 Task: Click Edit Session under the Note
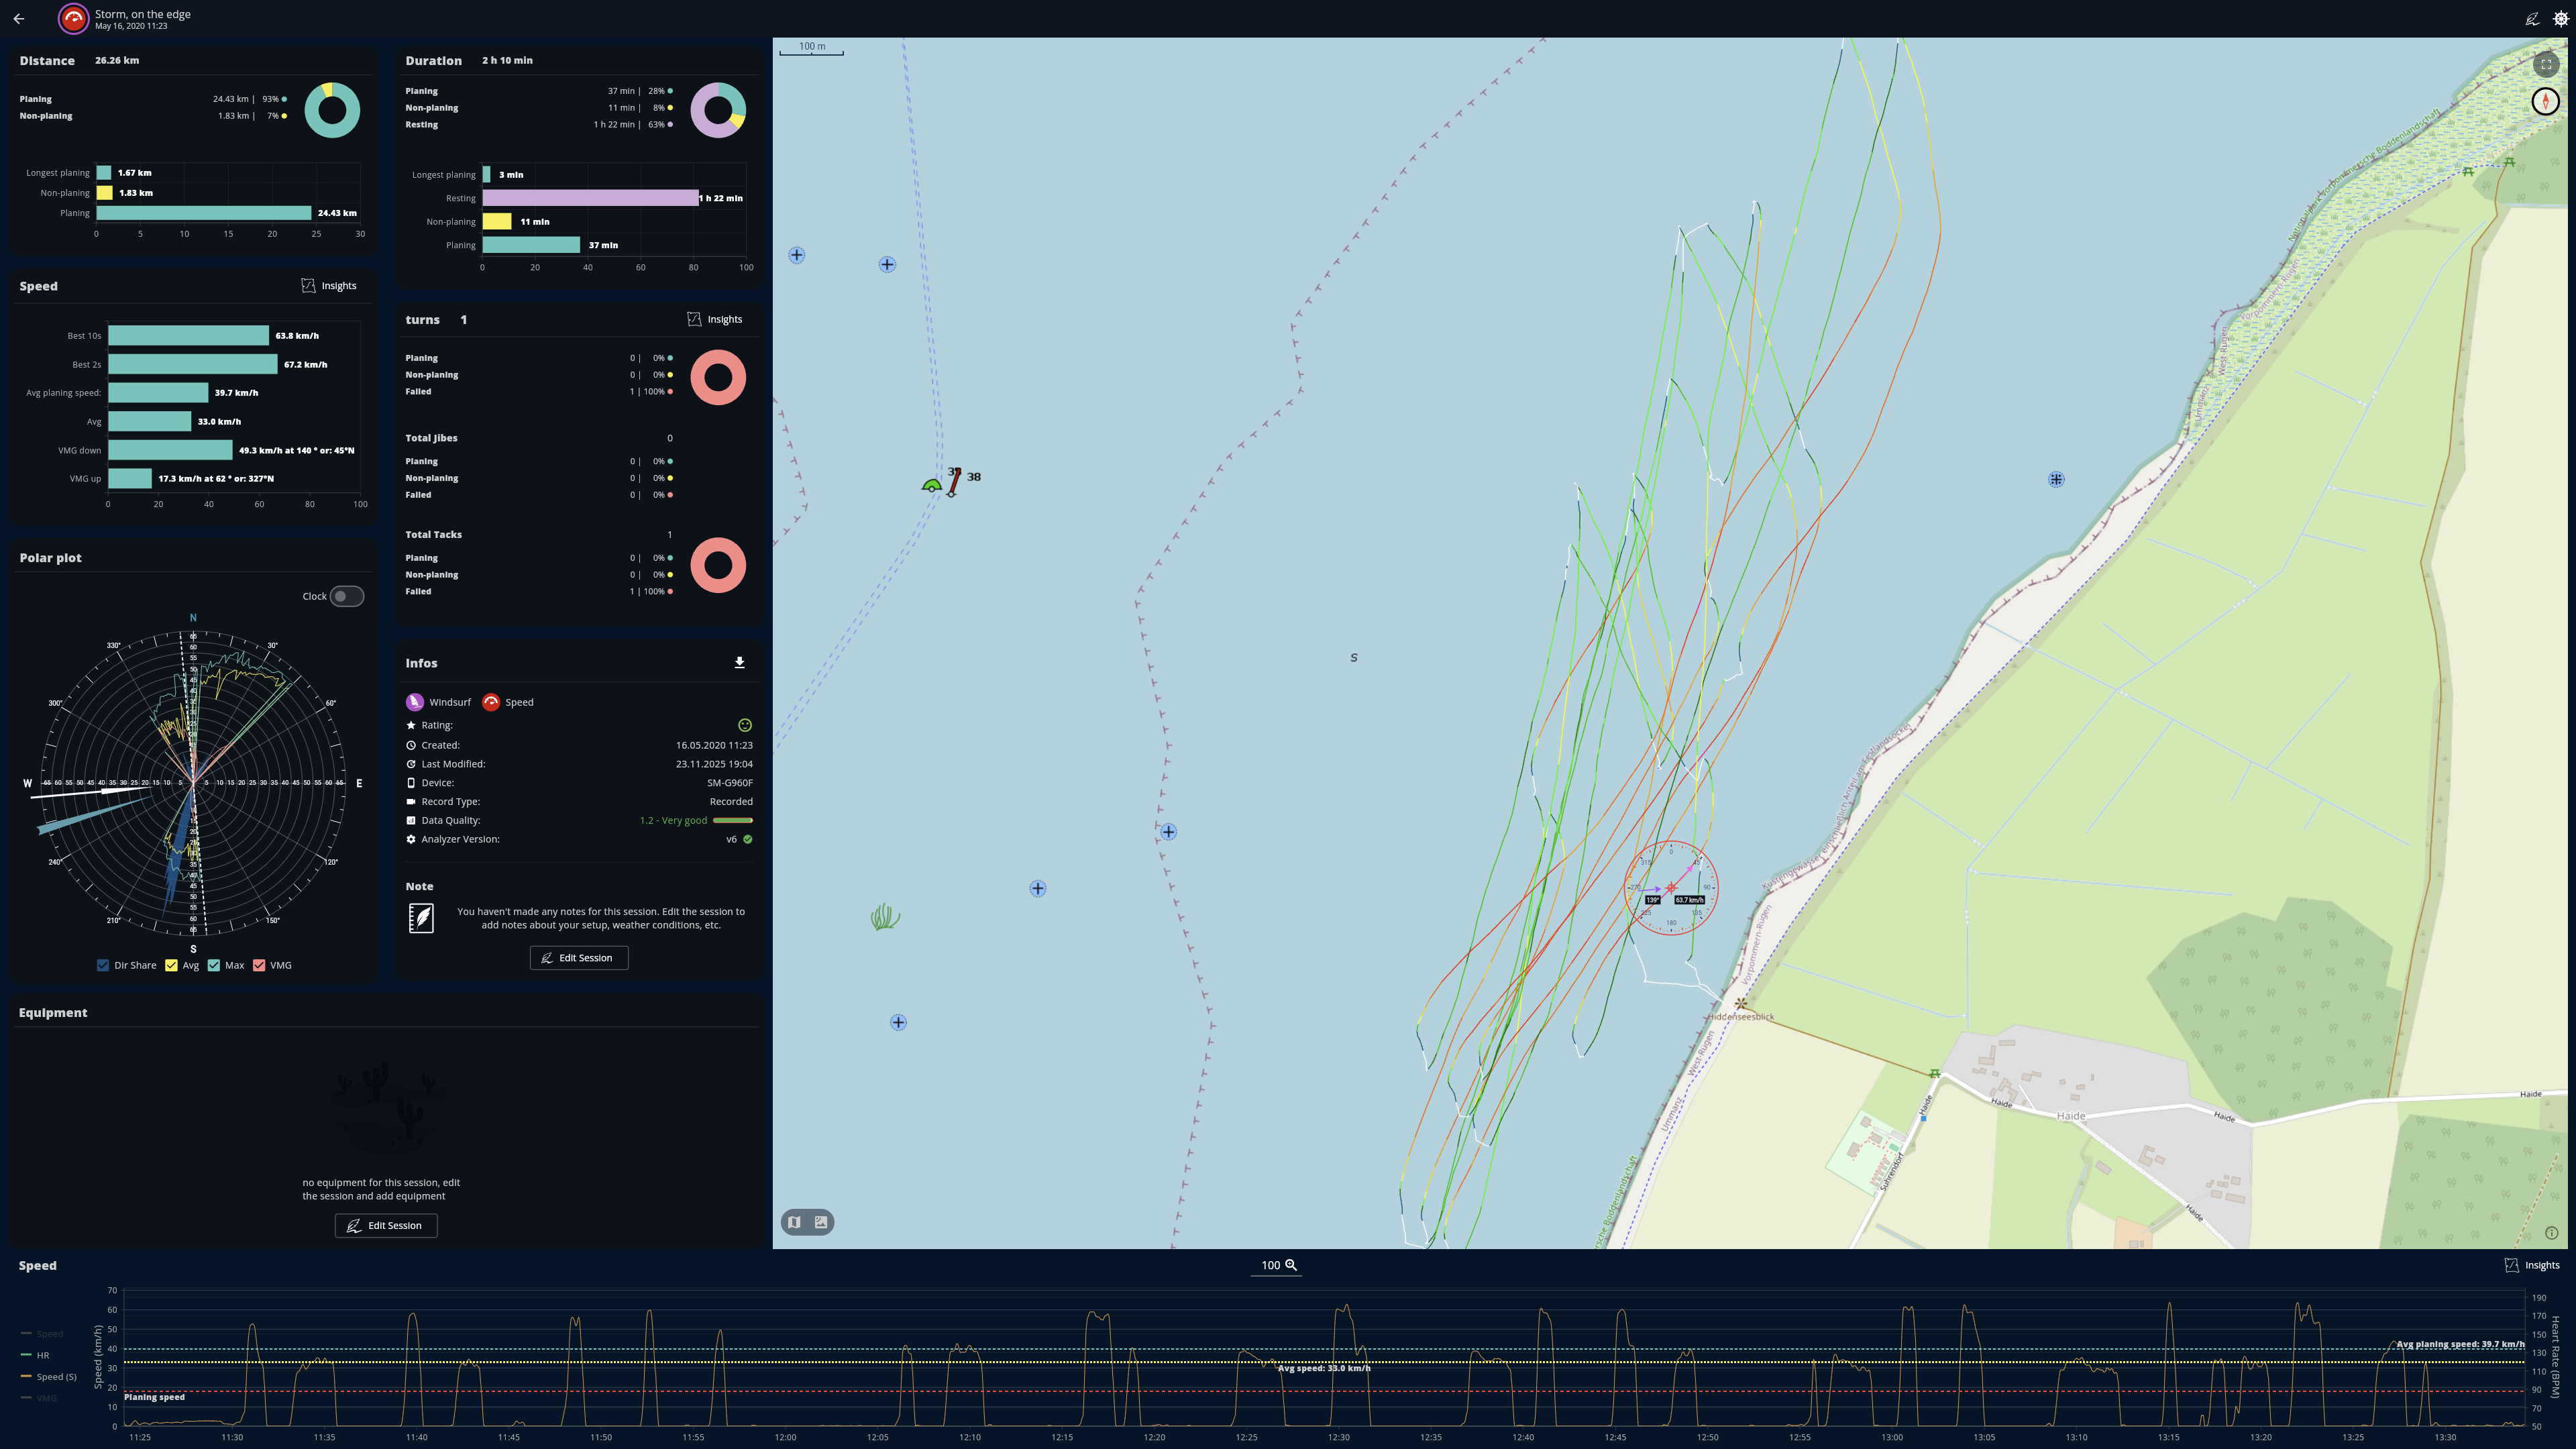click(578, 958)
